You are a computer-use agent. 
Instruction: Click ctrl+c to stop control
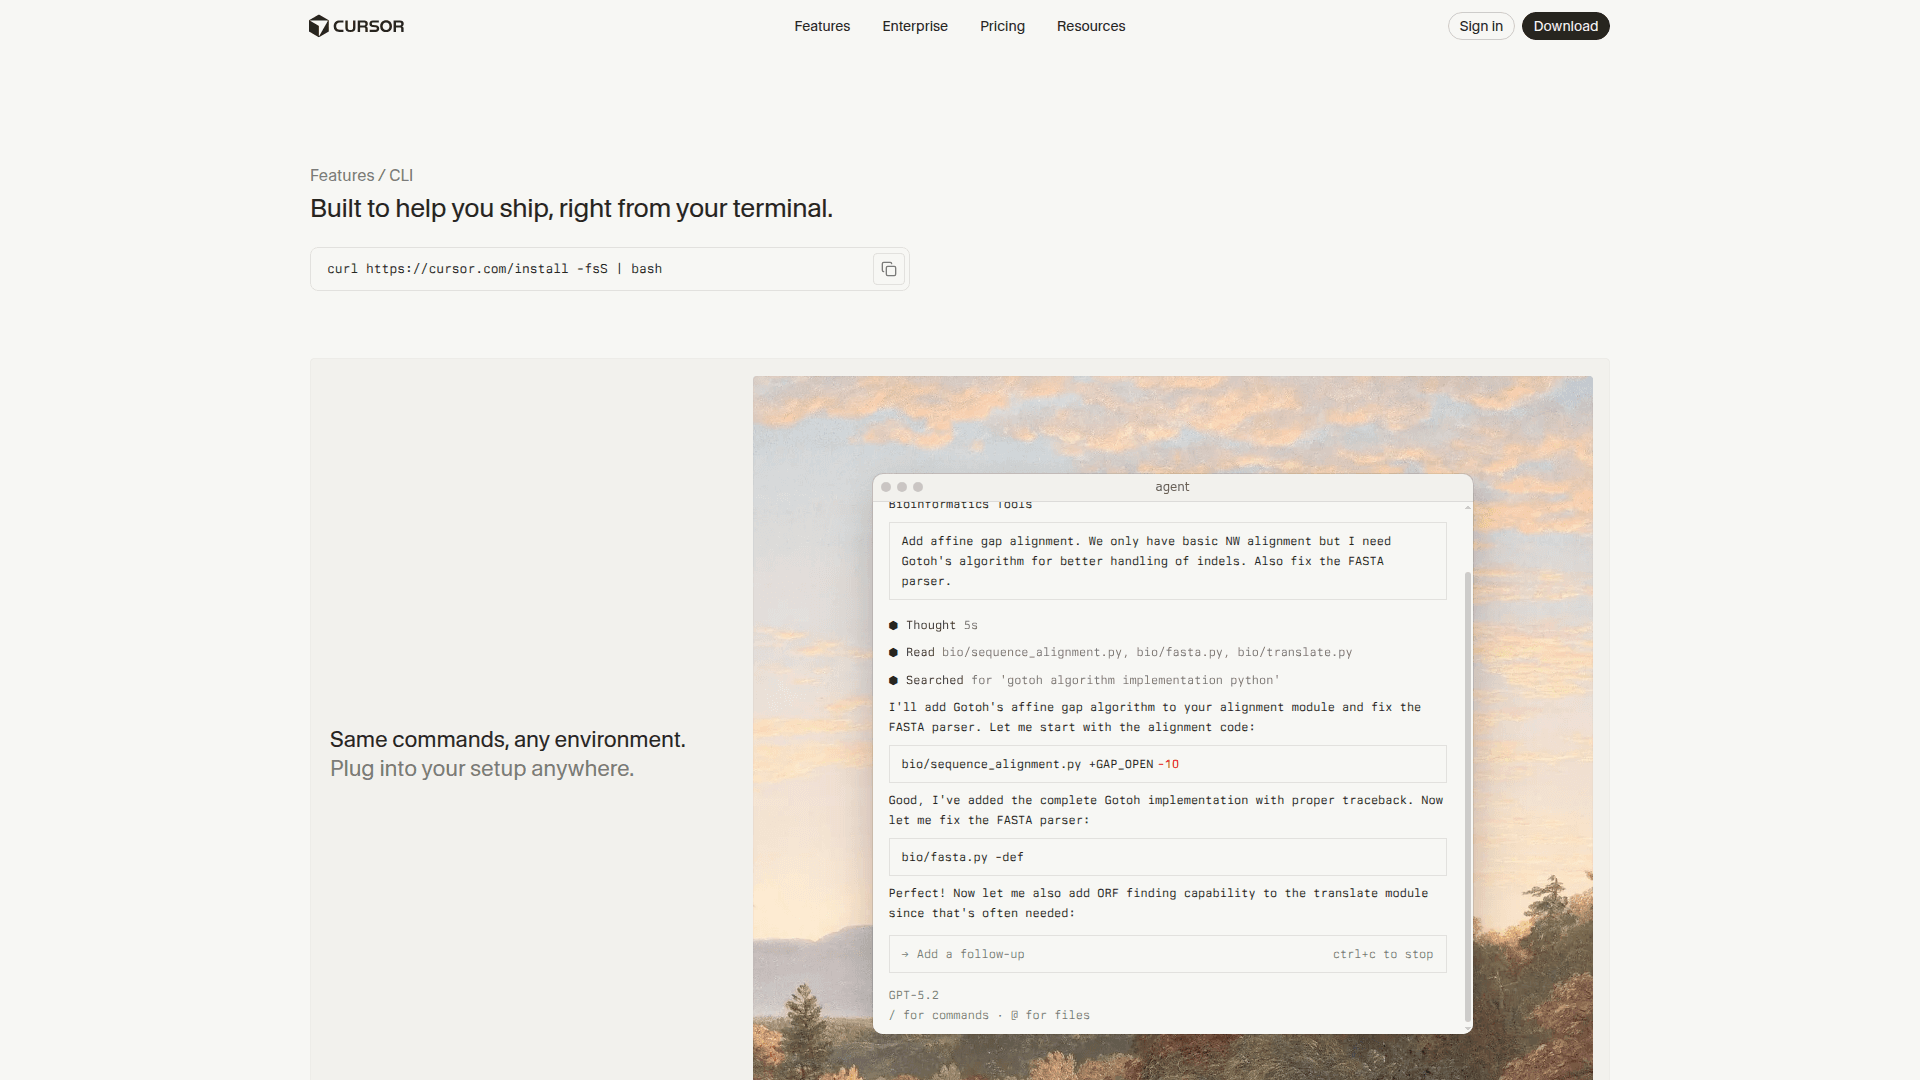[1383, 954]
